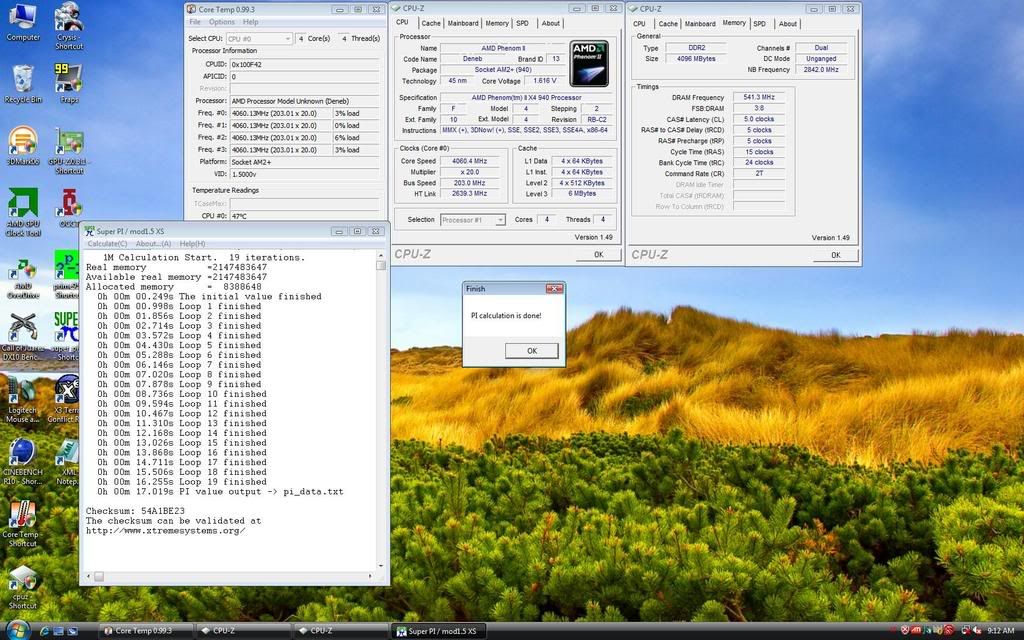Screen dimensions: 1024x640
Task: Open the Help menu in Core Temp
Action: click(x=251, y=22)
